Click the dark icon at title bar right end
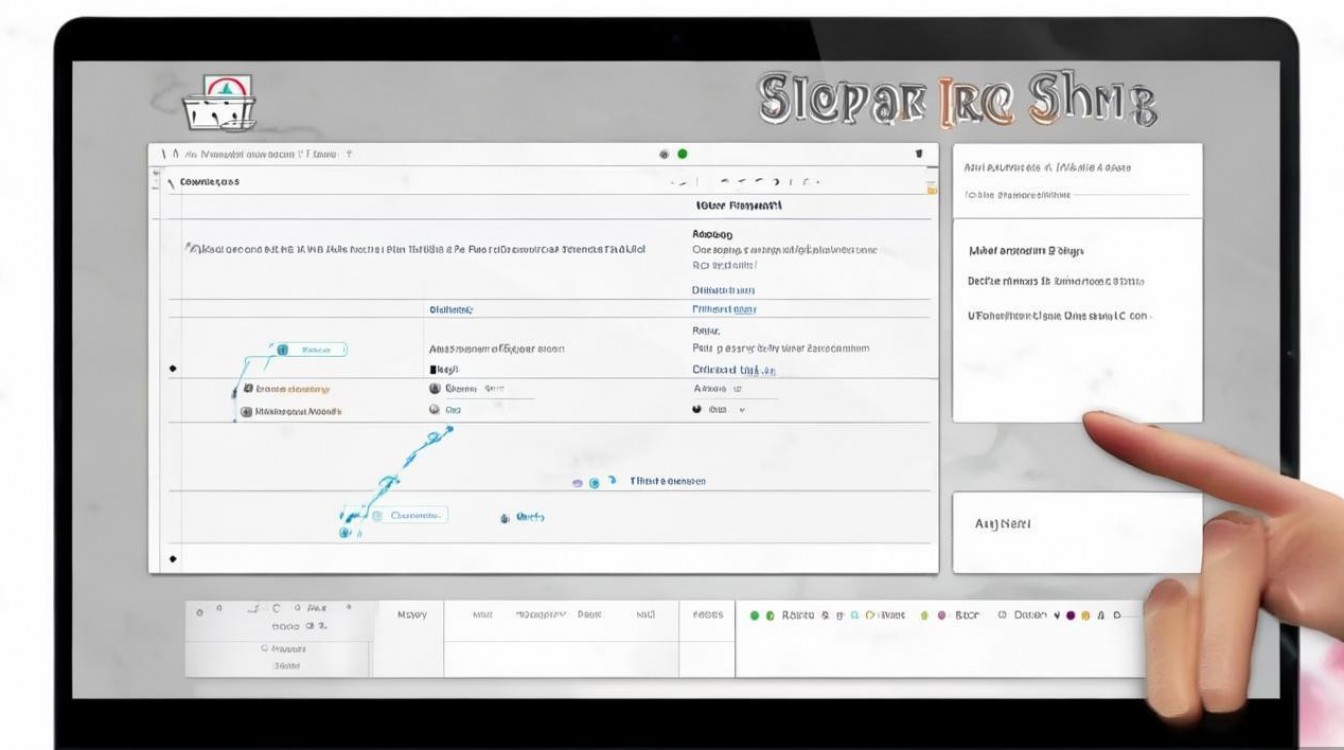The width and height of the screenshot is (1344, 750). 919,154
